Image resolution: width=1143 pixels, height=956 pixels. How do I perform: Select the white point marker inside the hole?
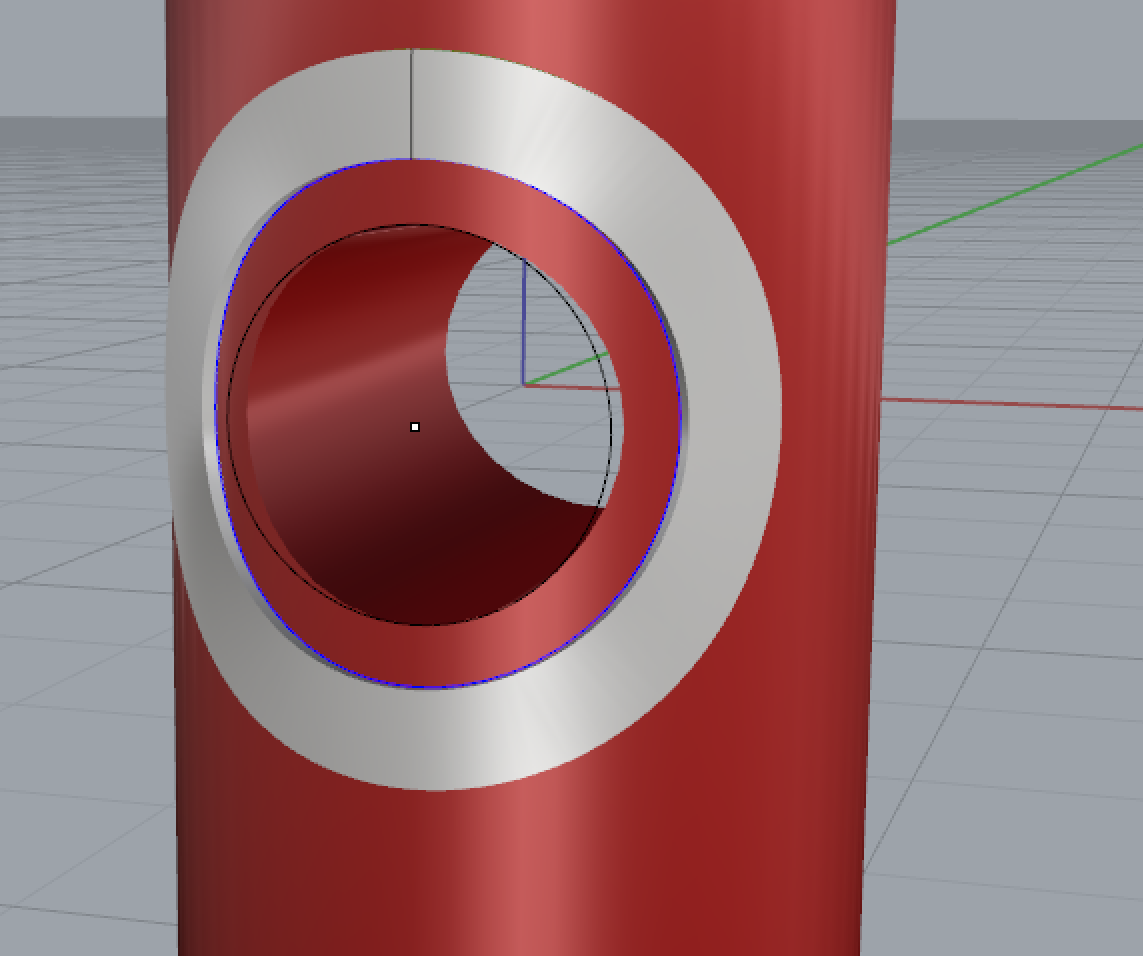[416, 426]
